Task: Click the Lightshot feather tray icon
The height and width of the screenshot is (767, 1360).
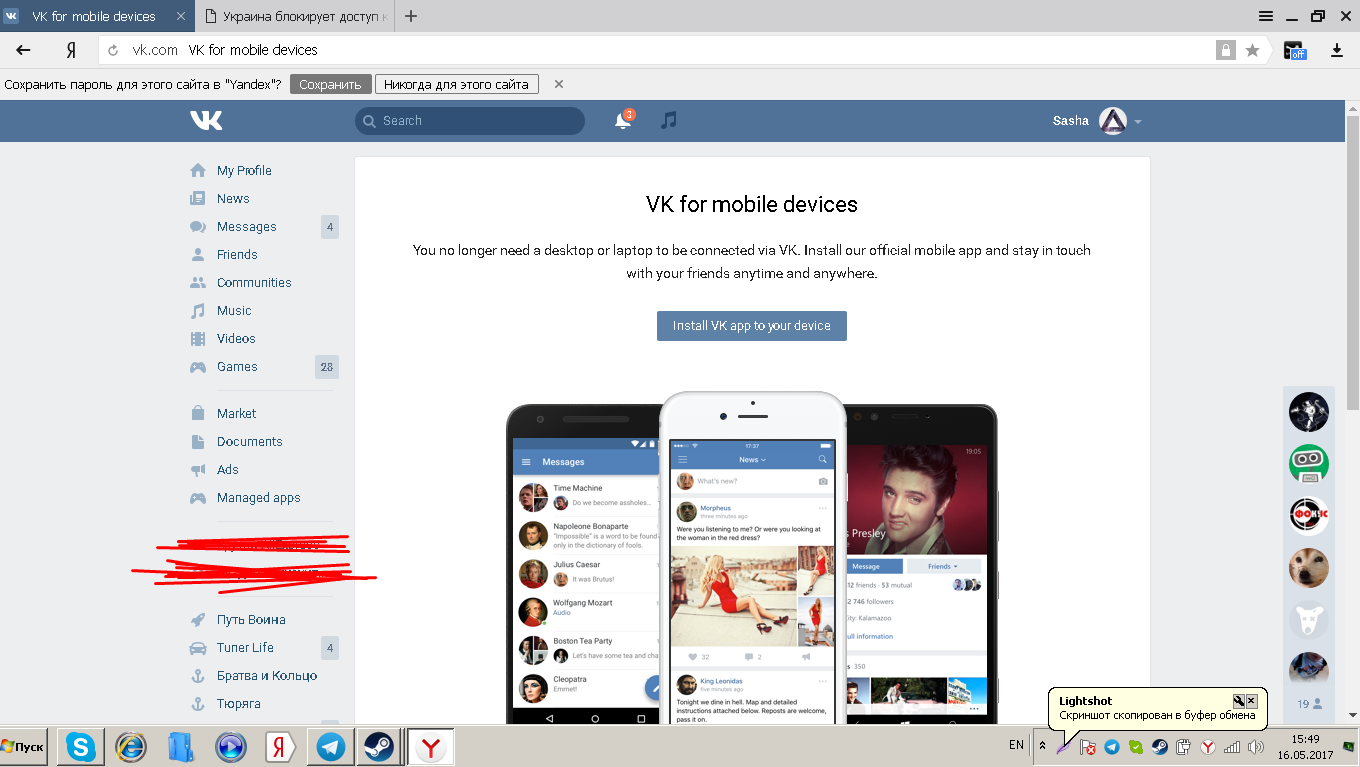Action: tap(1065, 746)
